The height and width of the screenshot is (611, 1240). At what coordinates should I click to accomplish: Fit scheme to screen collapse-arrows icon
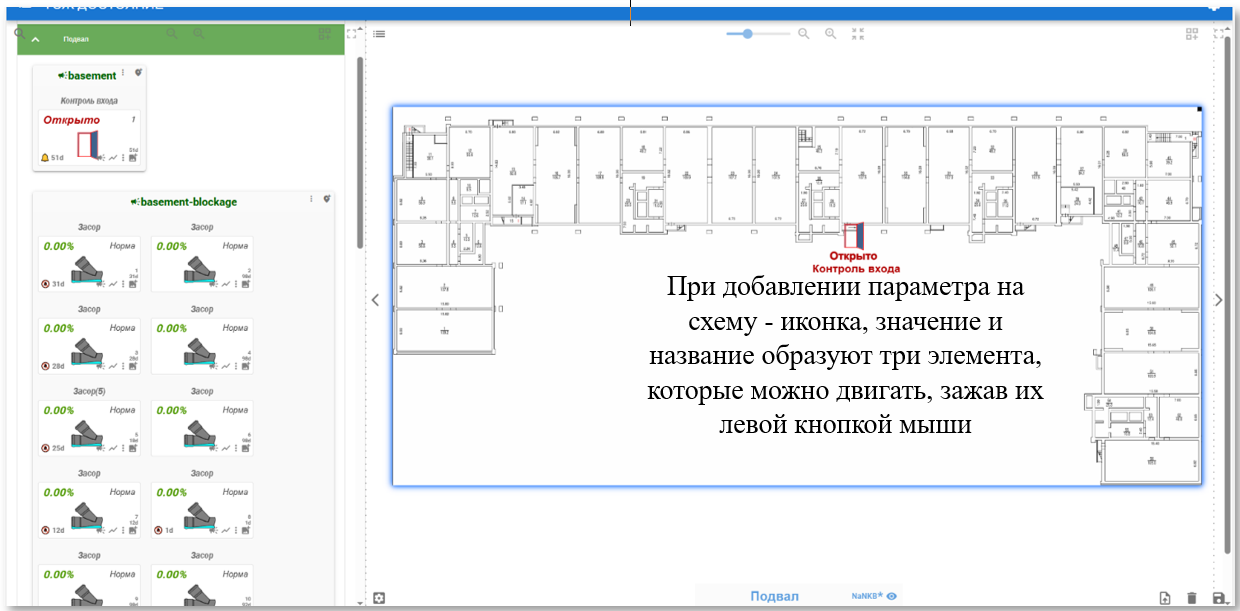[x=858, y=33]
